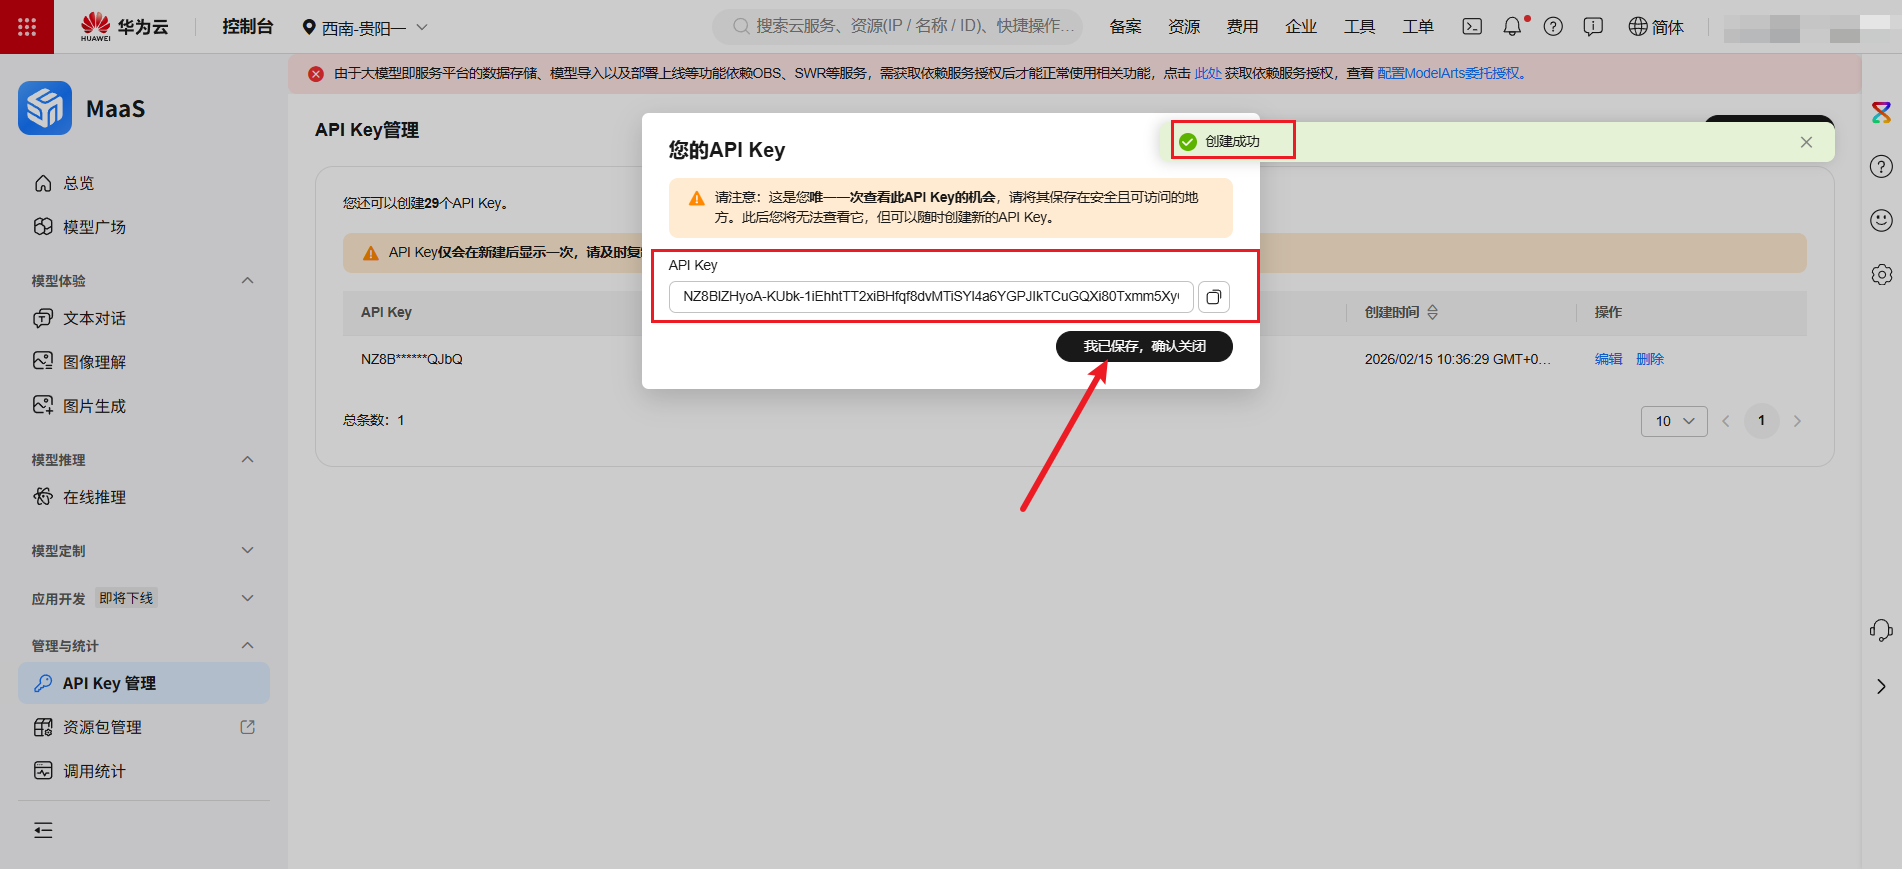Open the help question mark in the top bar
This screenshot has height=869, width=1902.
(1553, 27)
